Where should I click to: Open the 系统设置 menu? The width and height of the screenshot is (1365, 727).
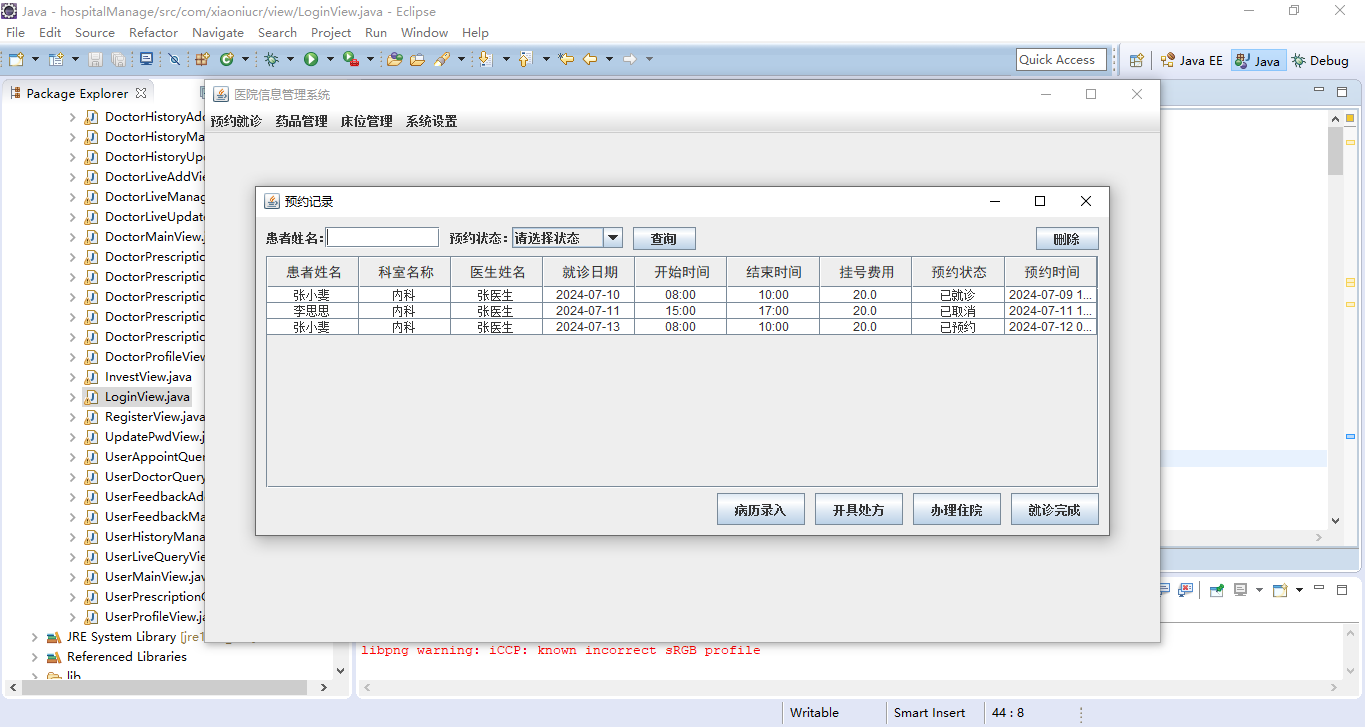[x=431, y=122]
